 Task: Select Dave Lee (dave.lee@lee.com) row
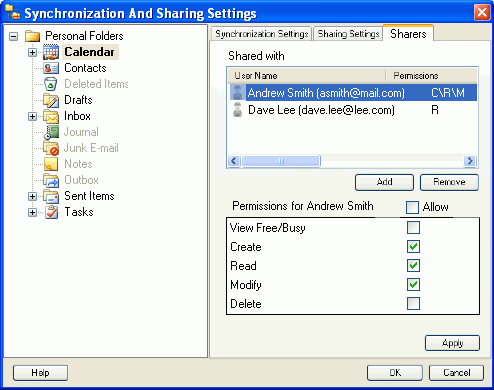(353, 110)
